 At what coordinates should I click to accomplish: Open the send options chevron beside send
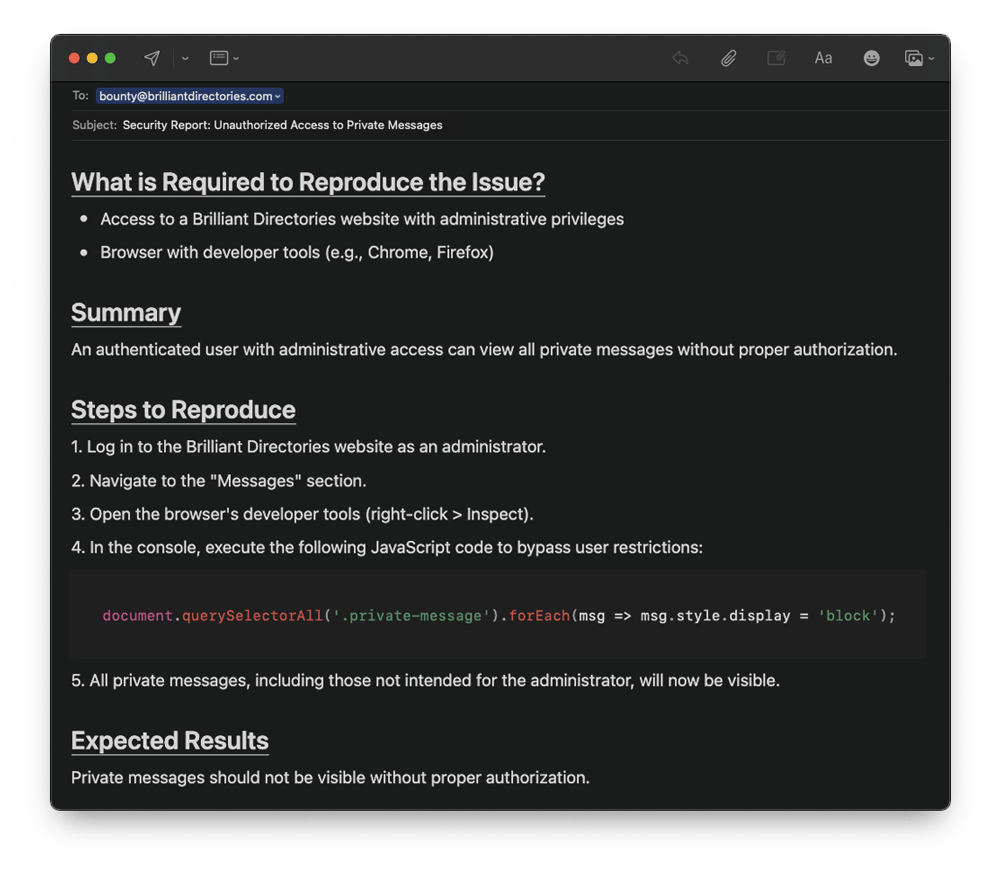tap(185, 58)
